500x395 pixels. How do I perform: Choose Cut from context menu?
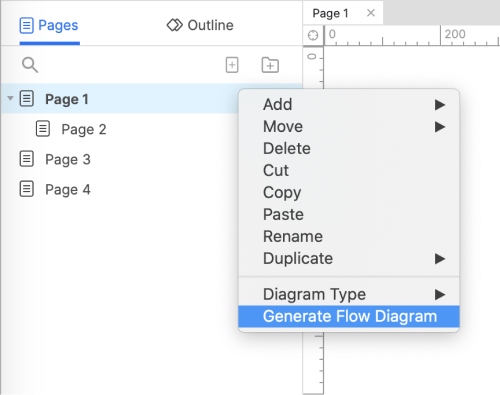click(349, 170)
